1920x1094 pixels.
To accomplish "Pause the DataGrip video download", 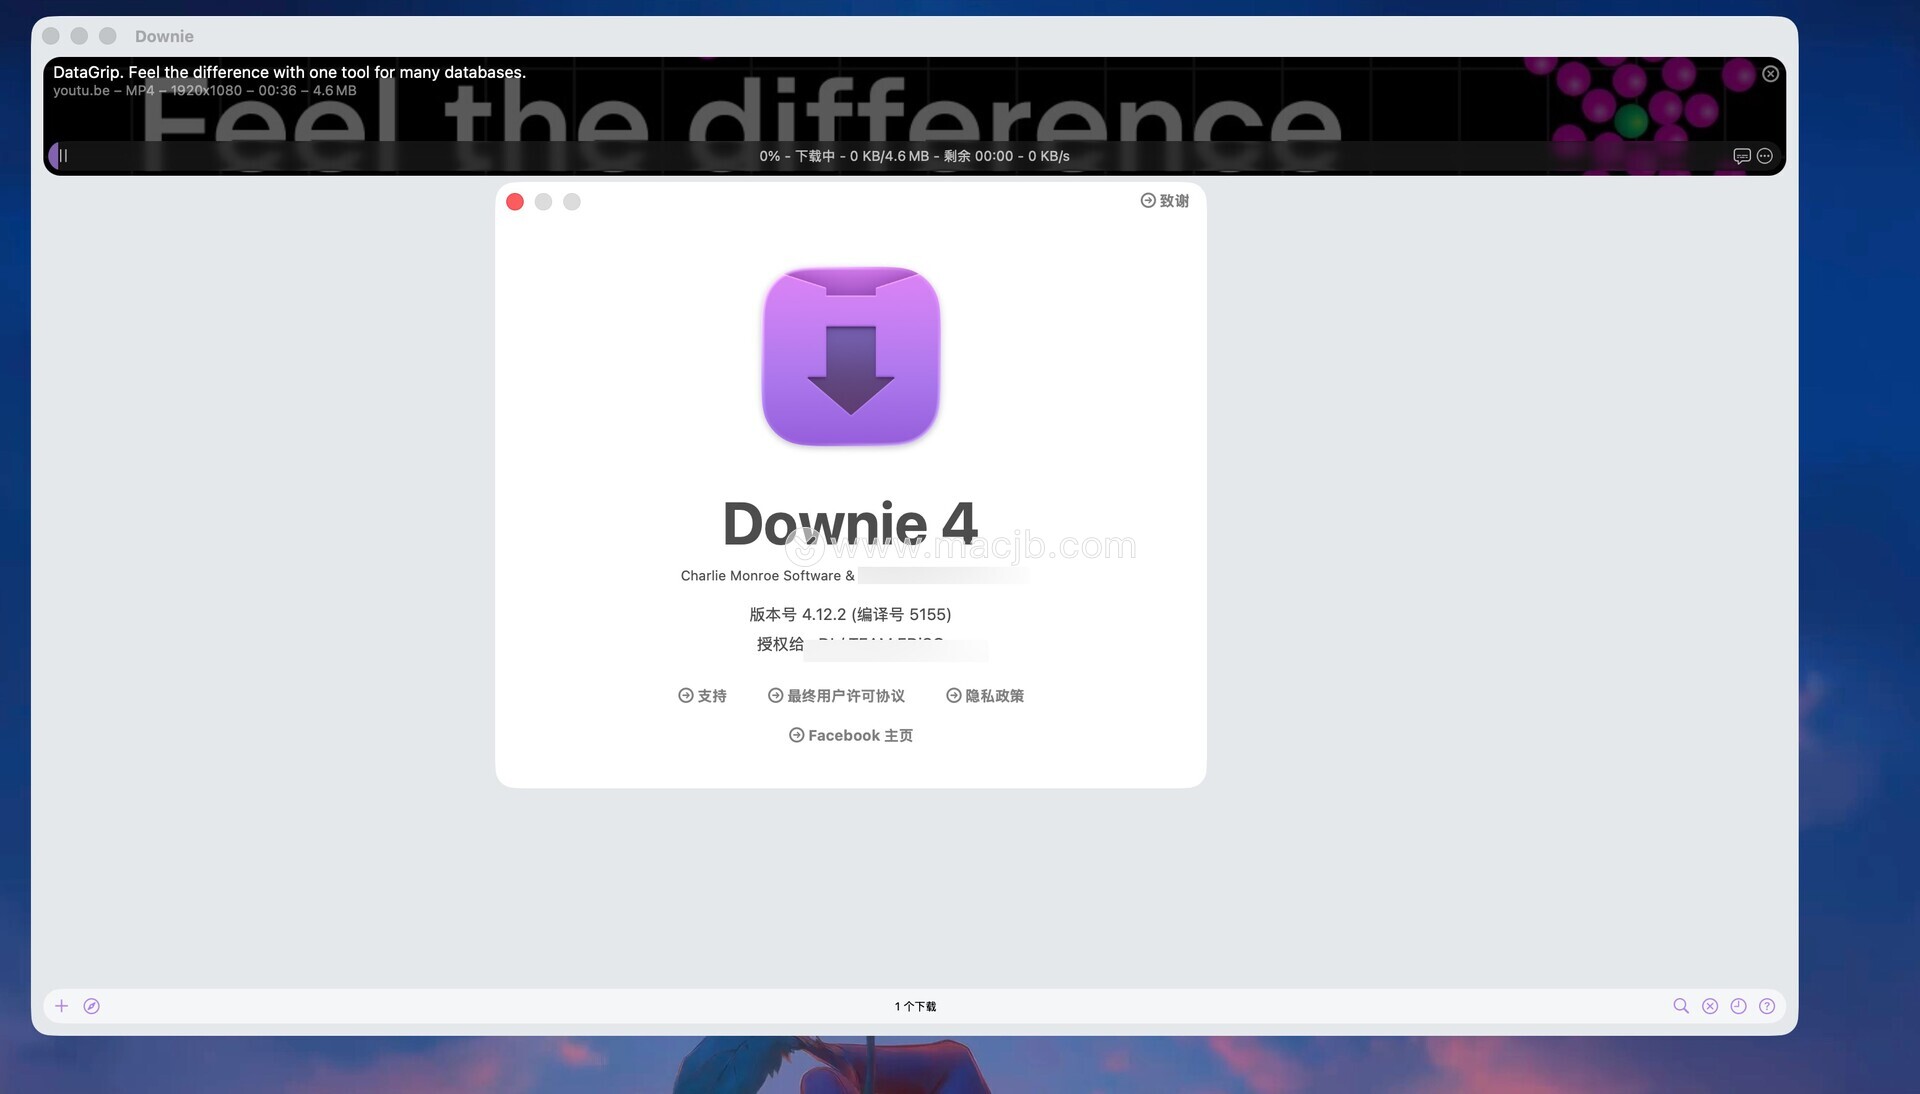I will click(x=62, y=156).
